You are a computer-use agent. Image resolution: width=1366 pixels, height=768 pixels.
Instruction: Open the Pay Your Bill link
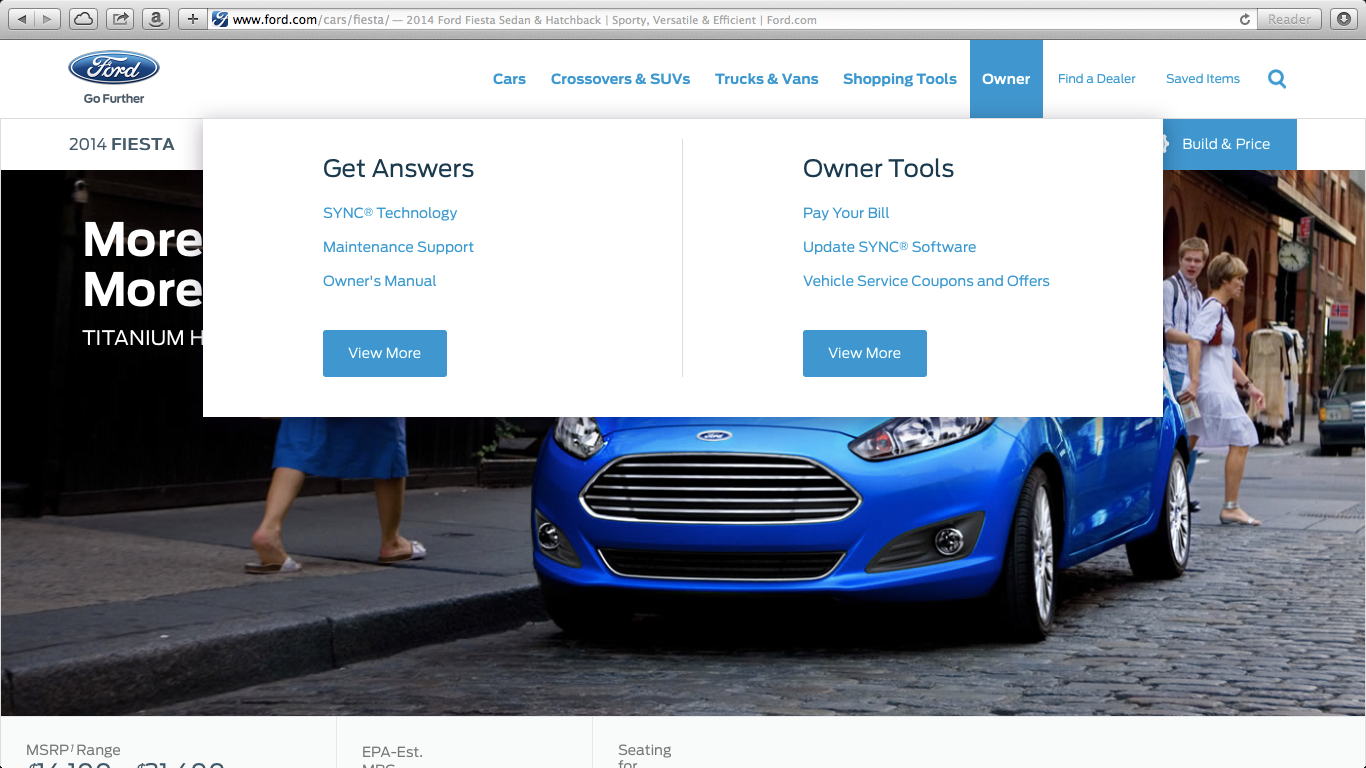[x=846, y=213]
